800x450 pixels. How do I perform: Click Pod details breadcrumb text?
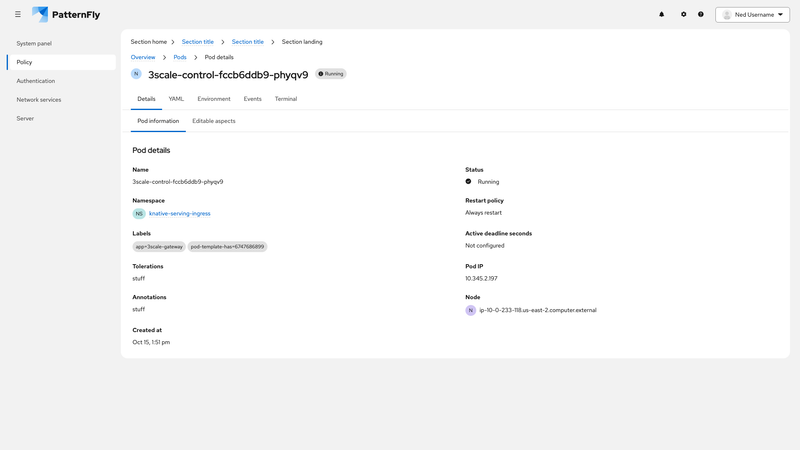click(219, 57)
